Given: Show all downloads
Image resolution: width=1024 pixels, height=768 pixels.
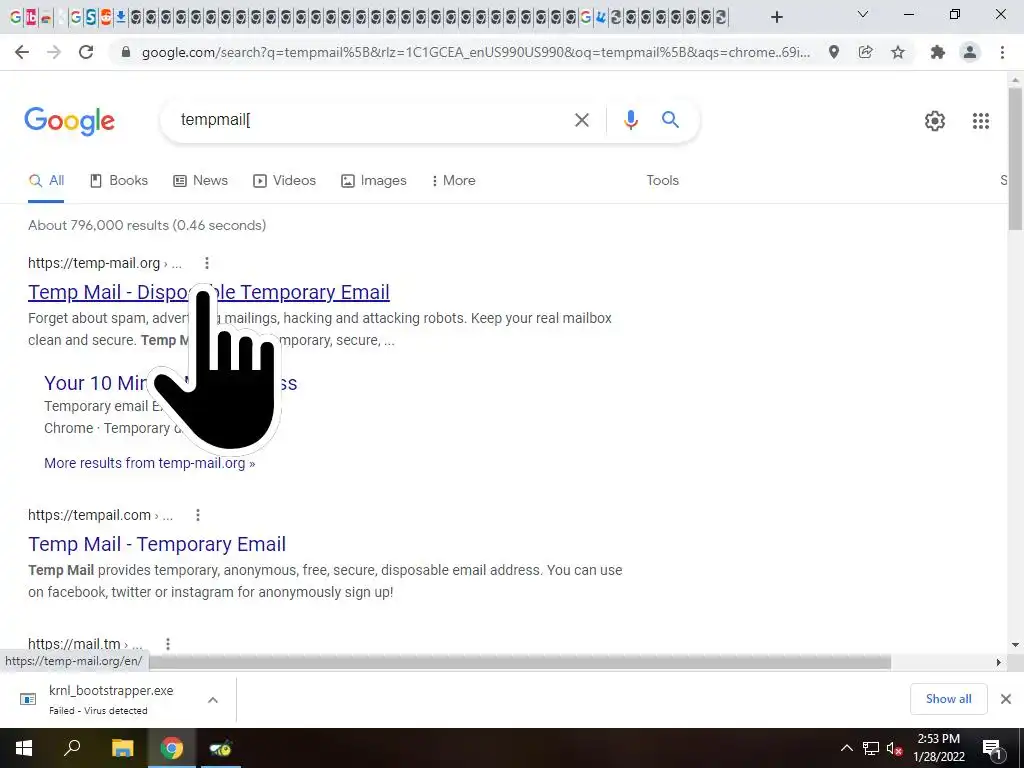Looking at the screenshot, I should point(948,699).
